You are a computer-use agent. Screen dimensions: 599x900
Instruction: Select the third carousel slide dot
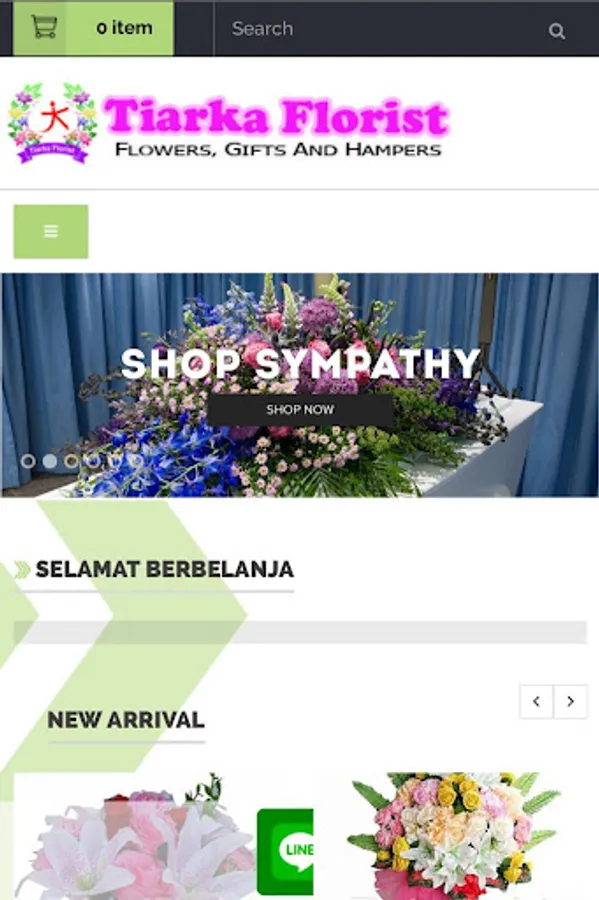point(71,461)
